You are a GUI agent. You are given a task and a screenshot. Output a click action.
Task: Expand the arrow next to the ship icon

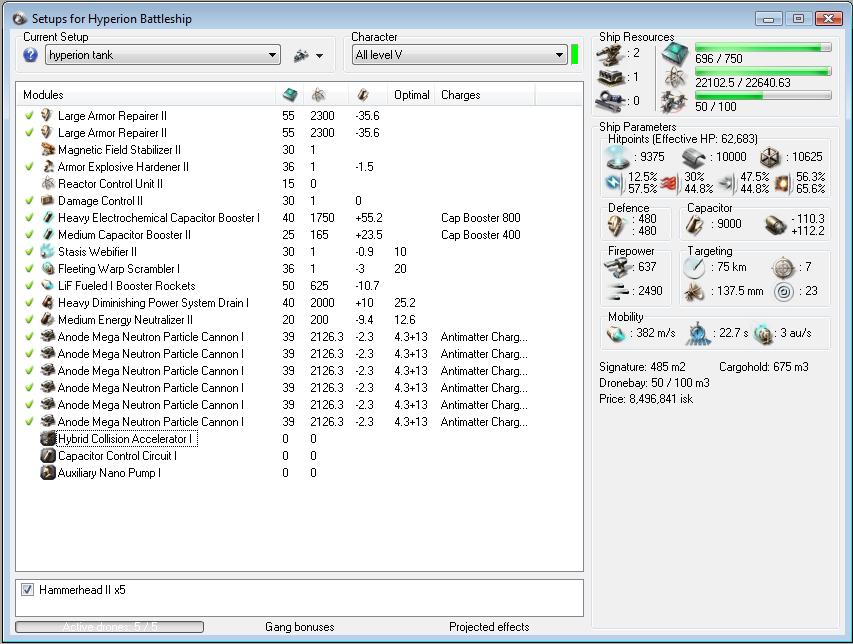click(x=319, y=55)
